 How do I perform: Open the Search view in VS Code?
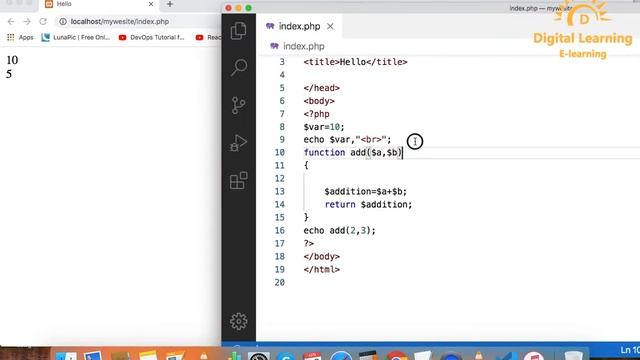click(238, 67)
